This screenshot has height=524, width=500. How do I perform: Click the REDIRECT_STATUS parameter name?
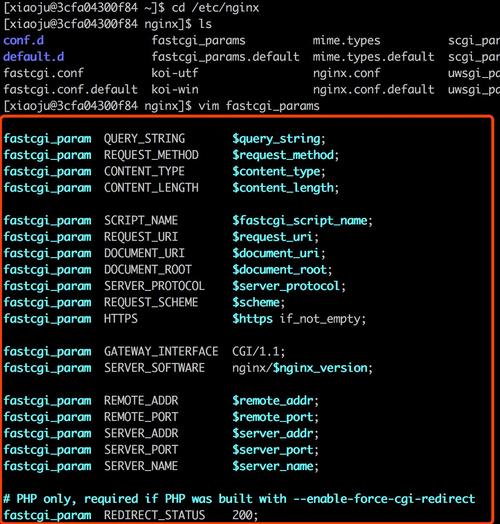click(154, 515)
